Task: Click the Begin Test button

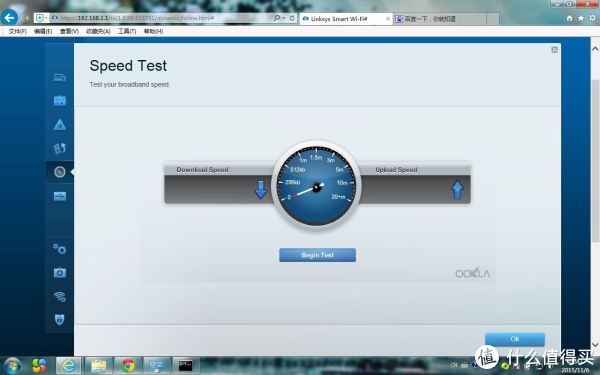Action: pos(317,255)
